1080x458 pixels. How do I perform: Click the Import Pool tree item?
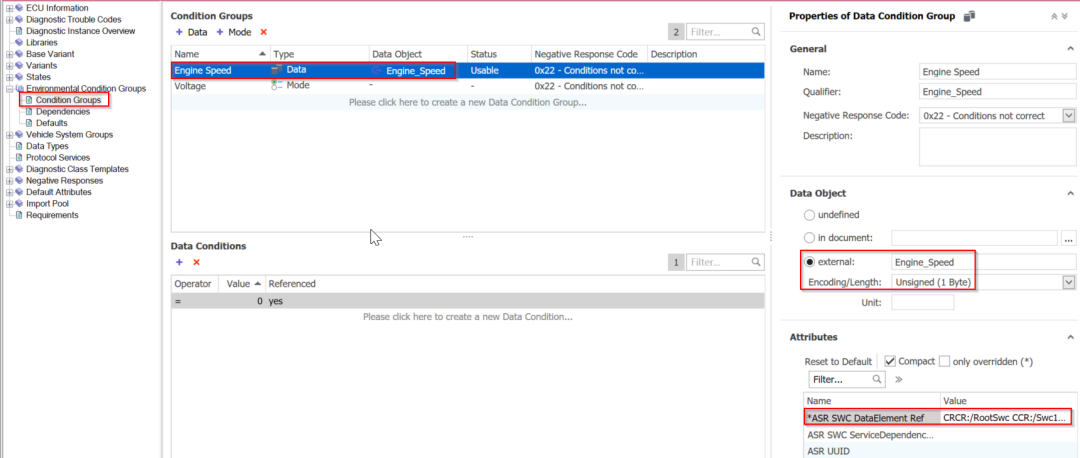pyautogui.click(x=48, y=204)
